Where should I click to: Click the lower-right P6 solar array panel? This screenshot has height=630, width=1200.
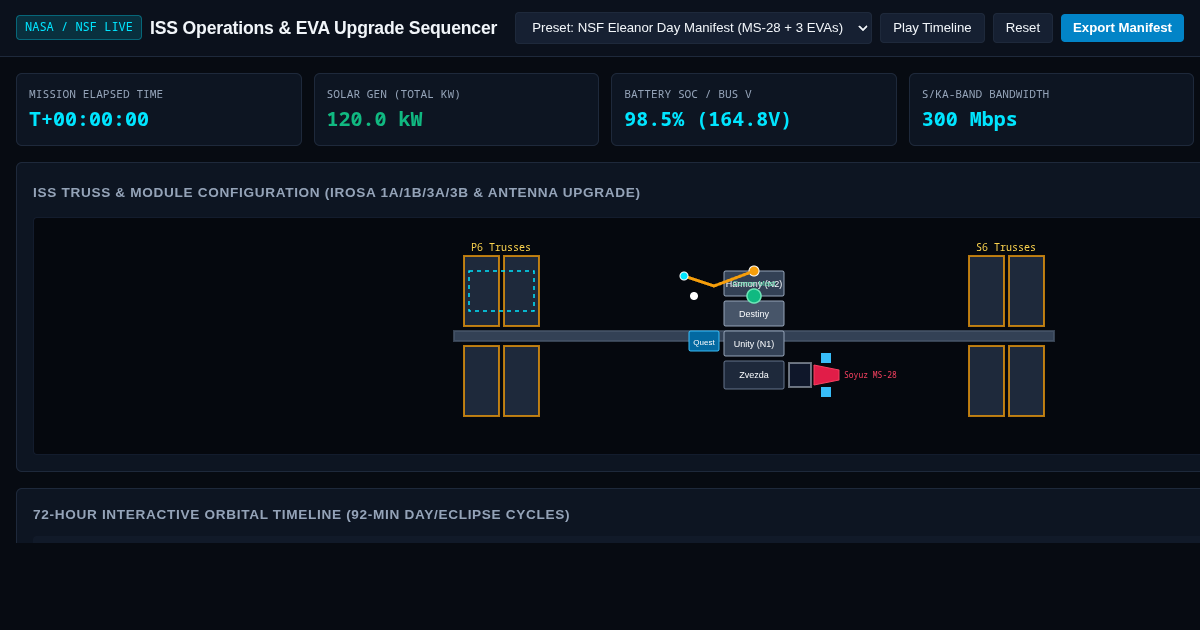pyautogui.click(x=521, y=381)
